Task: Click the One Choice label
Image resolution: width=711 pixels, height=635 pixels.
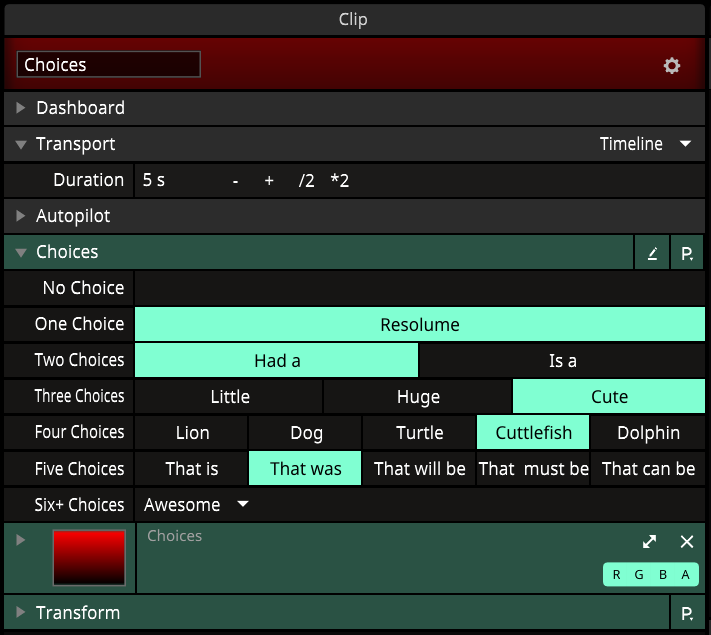Action: click(x=79, y=324)
